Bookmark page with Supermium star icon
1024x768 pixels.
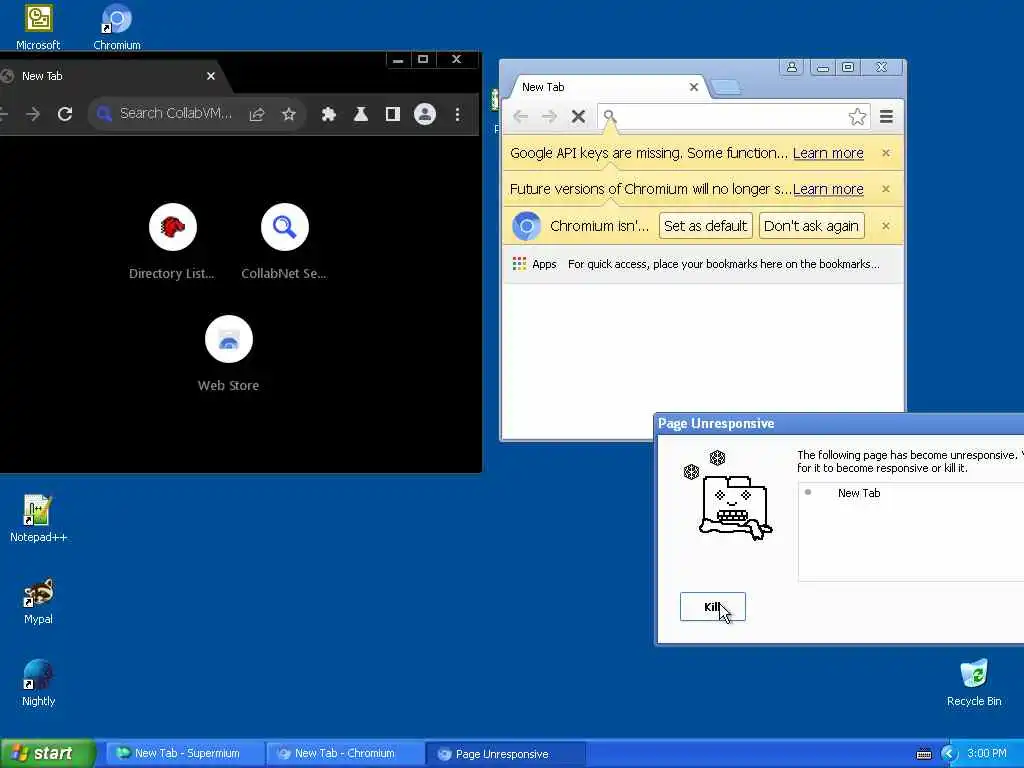tap(289, 114)
